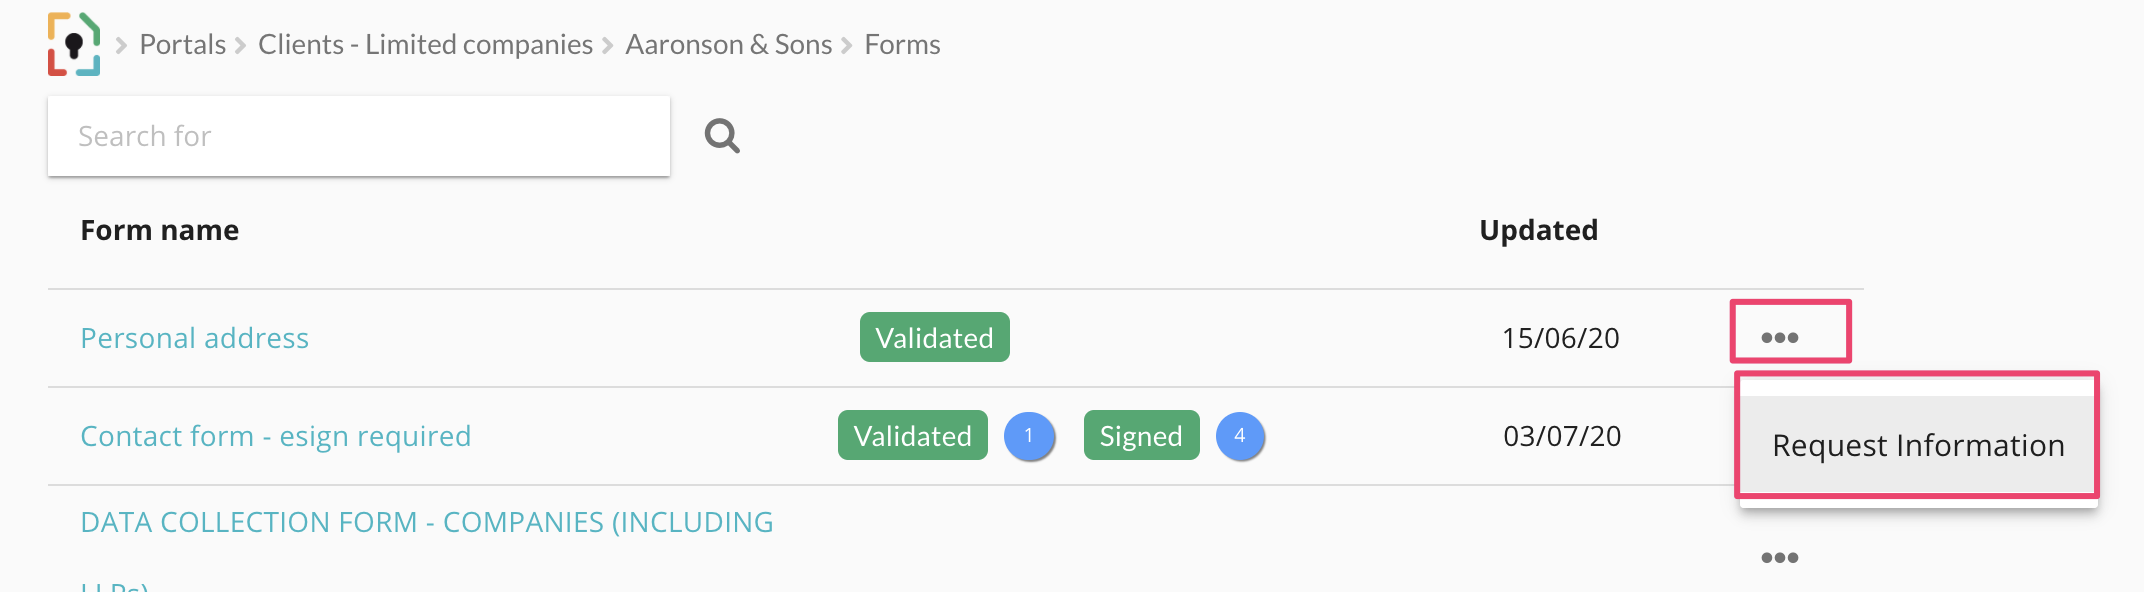Screen dimensions: 2144x592
Task: Open the Aaronson & Sons breadcrumb
Action: coord(728,45)
